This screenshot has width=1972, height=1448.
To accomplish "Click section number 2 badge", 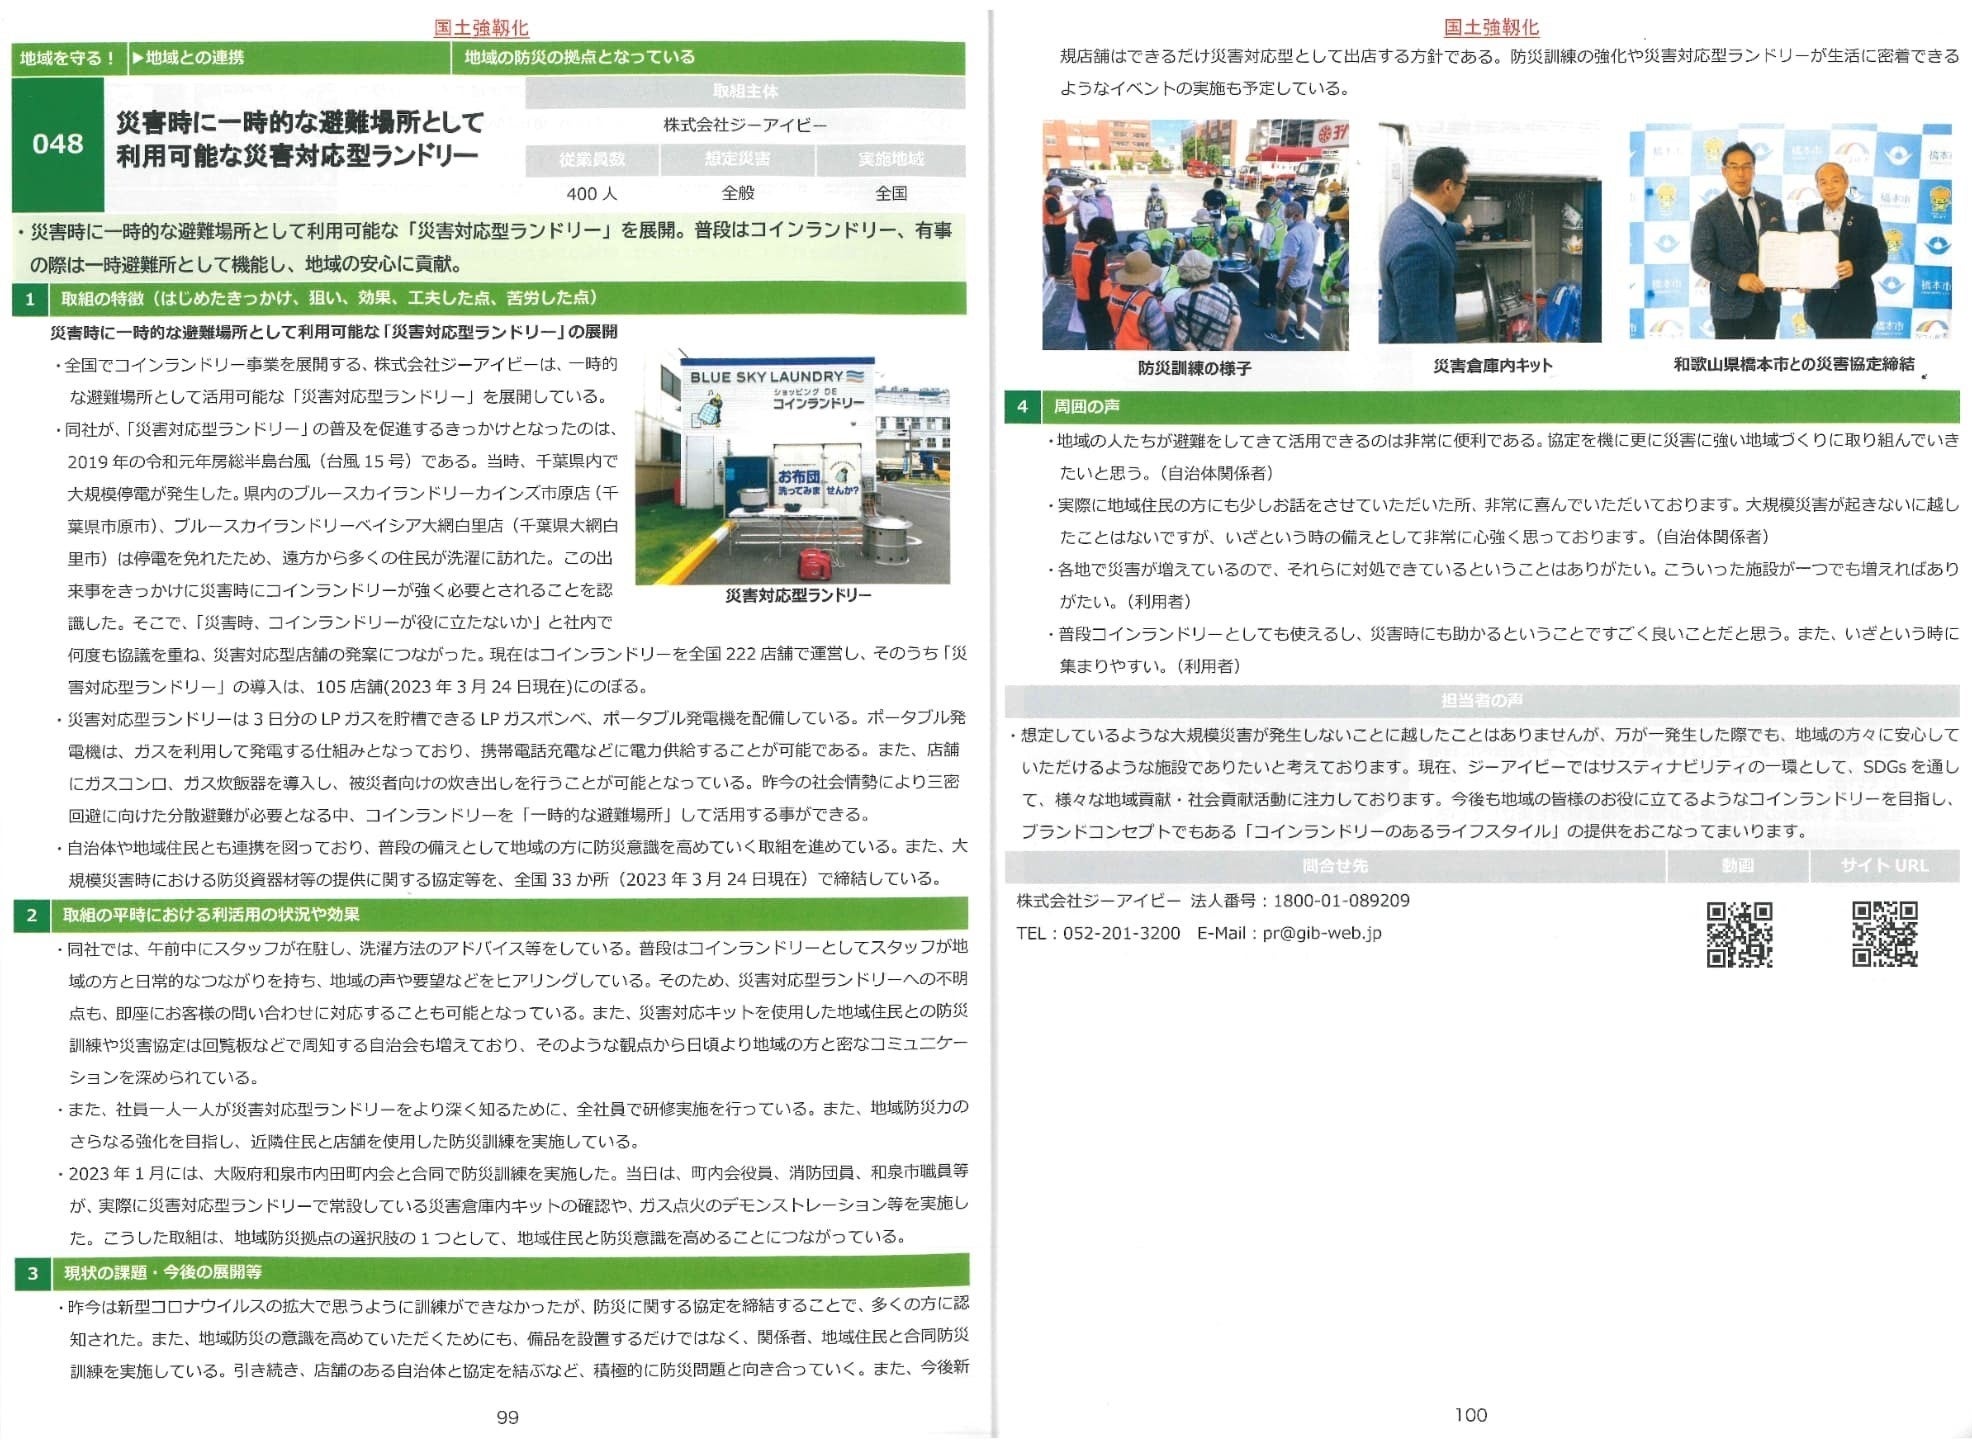I will click(x=32, y=915).
